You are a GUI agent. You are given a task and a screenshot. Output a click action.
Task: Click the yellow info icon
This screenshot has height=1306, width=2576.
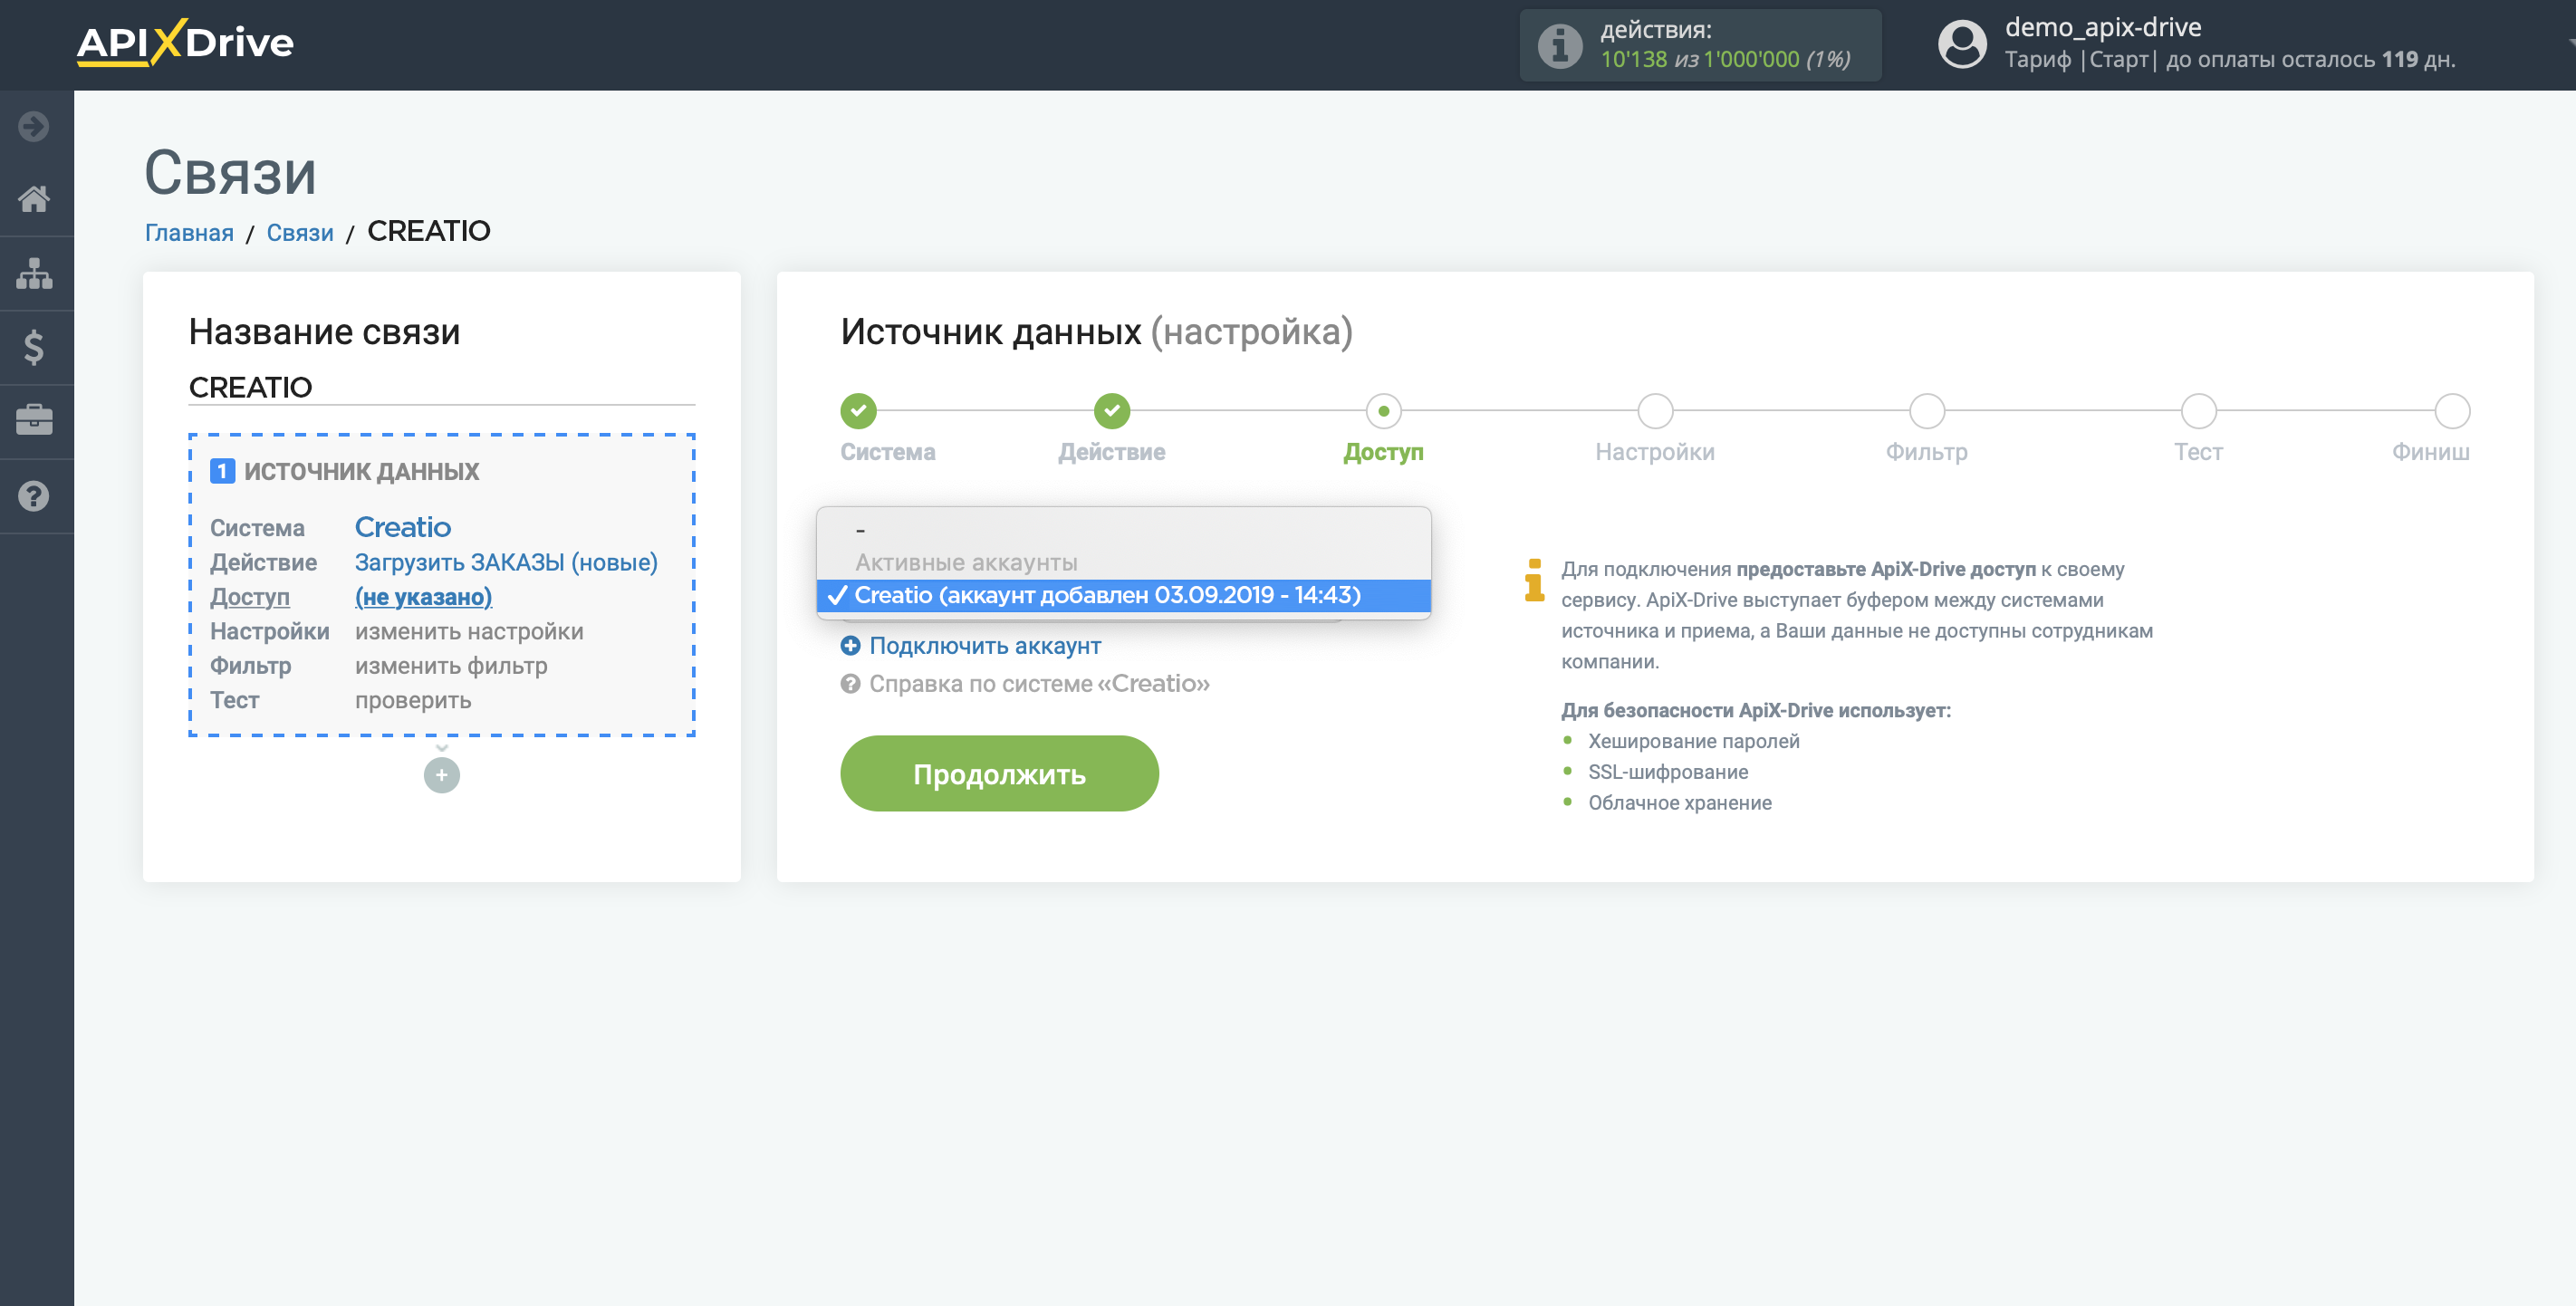click(x=1534, y=580)
